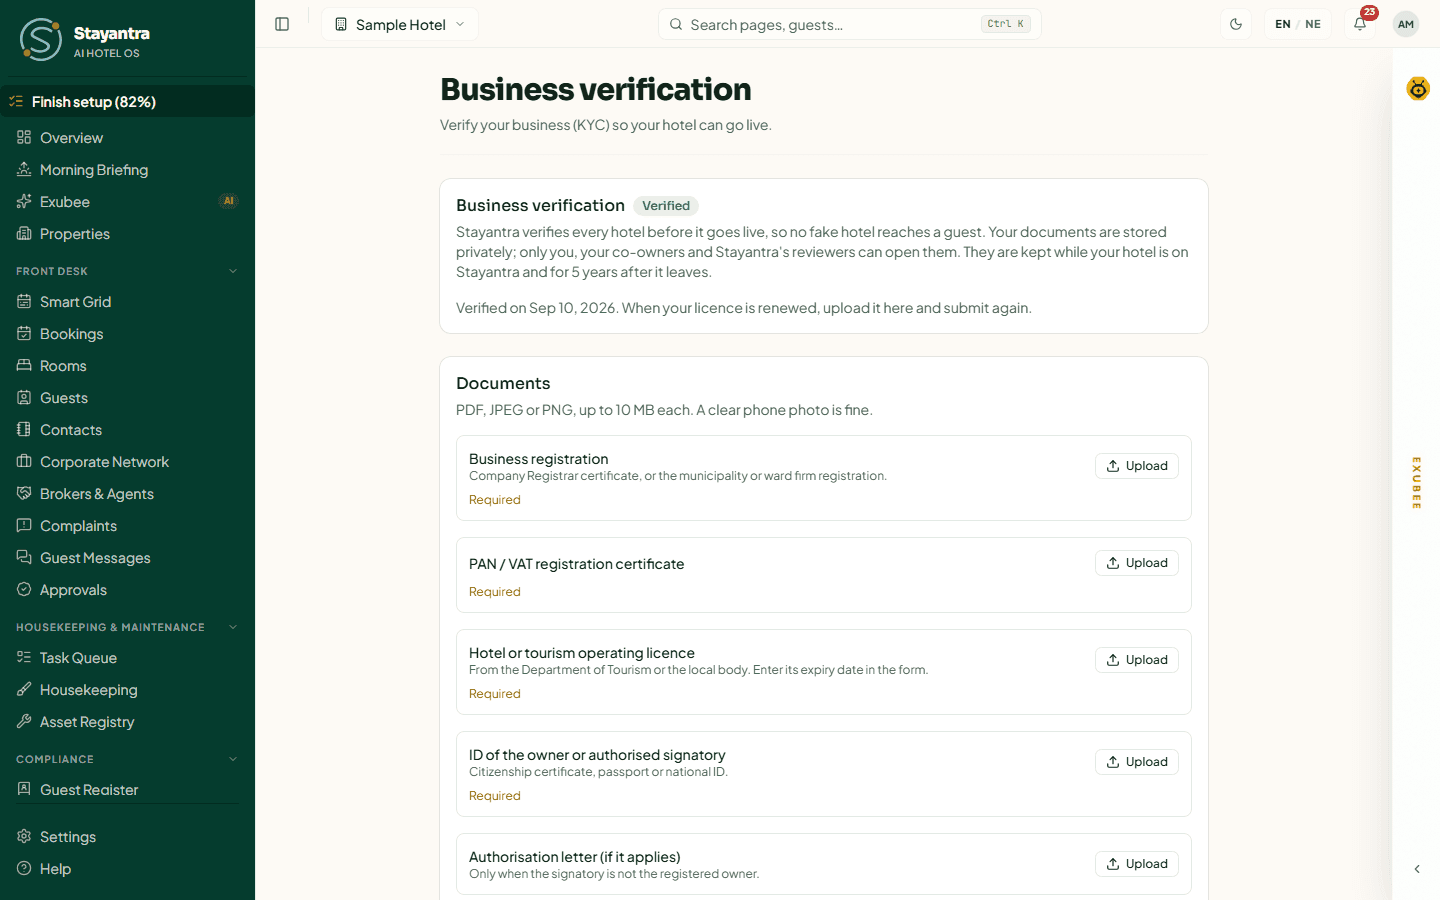
Task: Focus the Search pages, guests field
Action: pyautogui.click(x=850, y=24)
